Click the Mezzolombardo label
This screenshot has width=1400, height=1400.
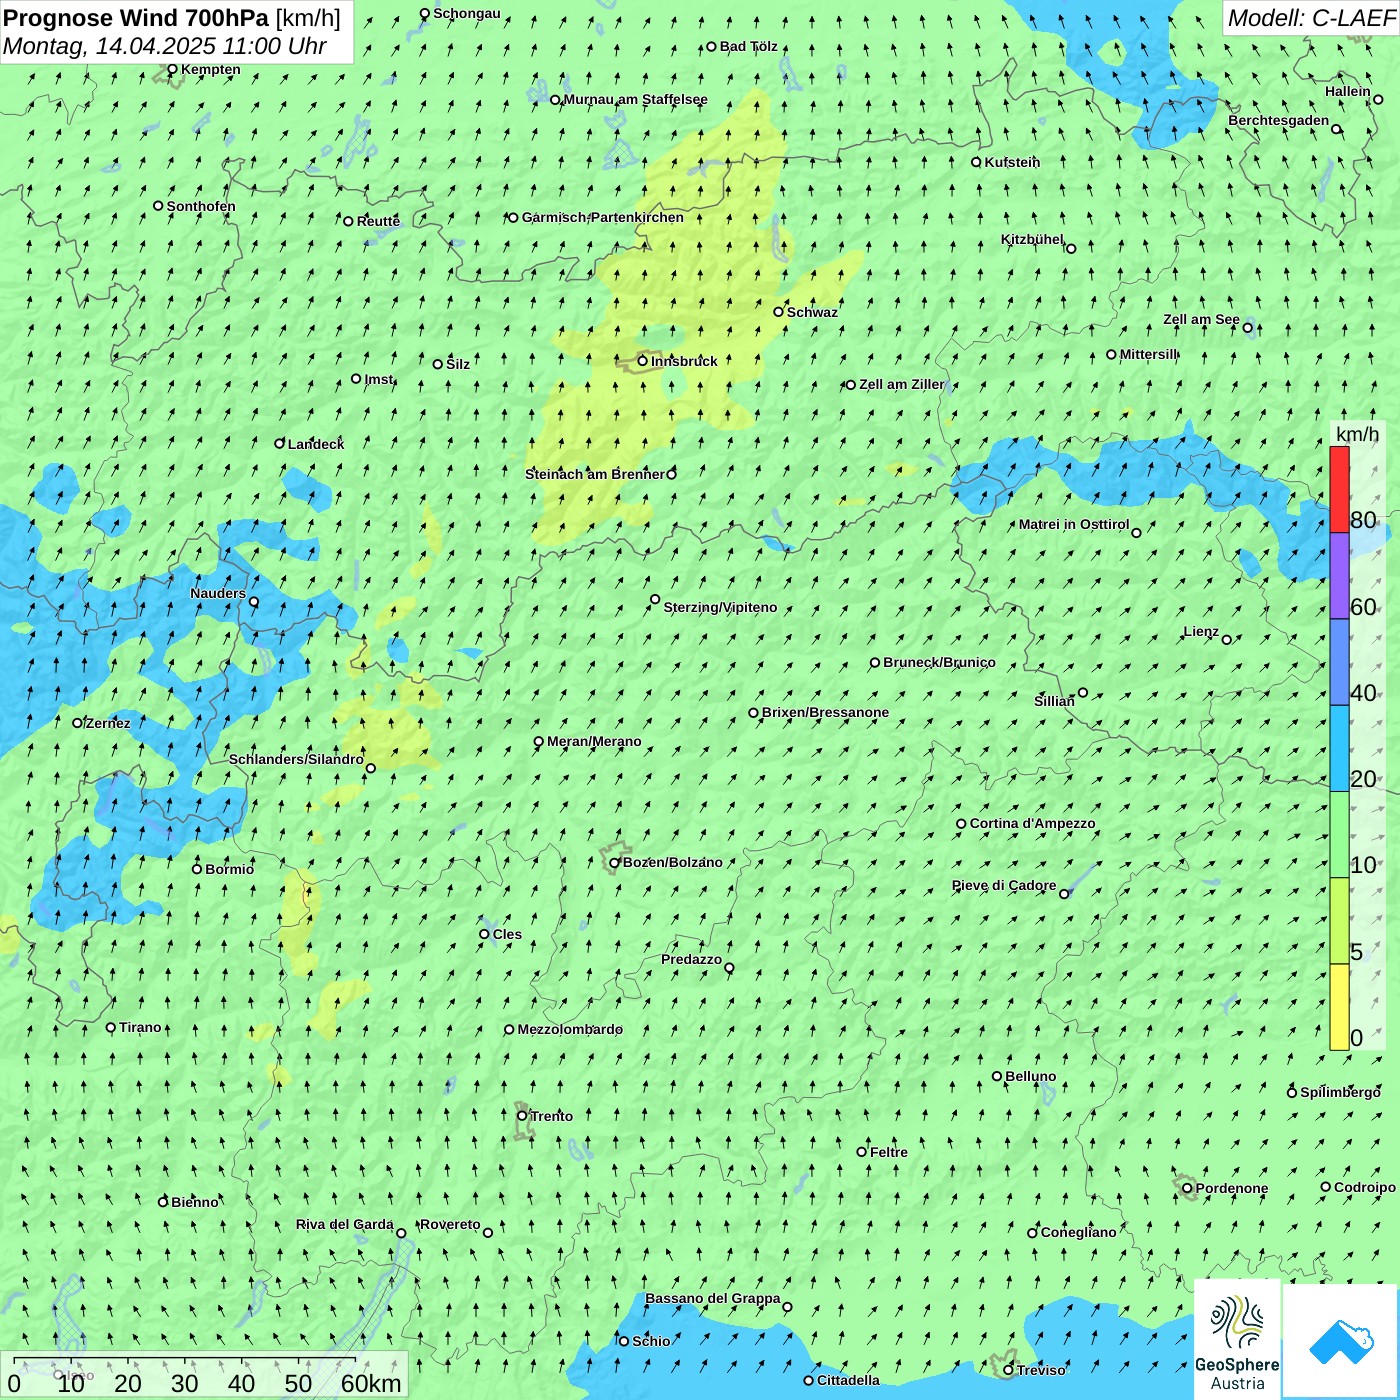(x=570, y=1029)
